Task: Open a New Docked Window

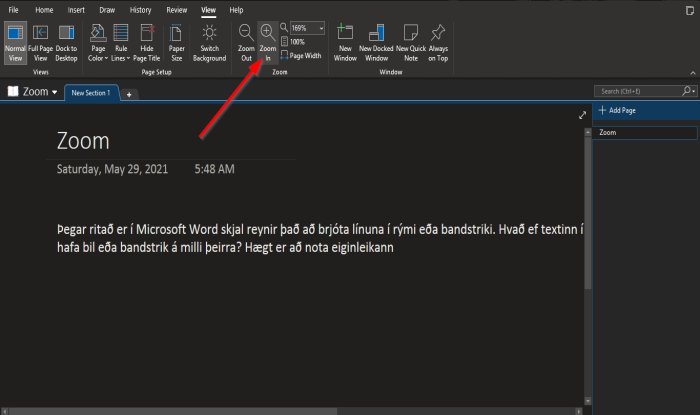Action: coord(374,42)
